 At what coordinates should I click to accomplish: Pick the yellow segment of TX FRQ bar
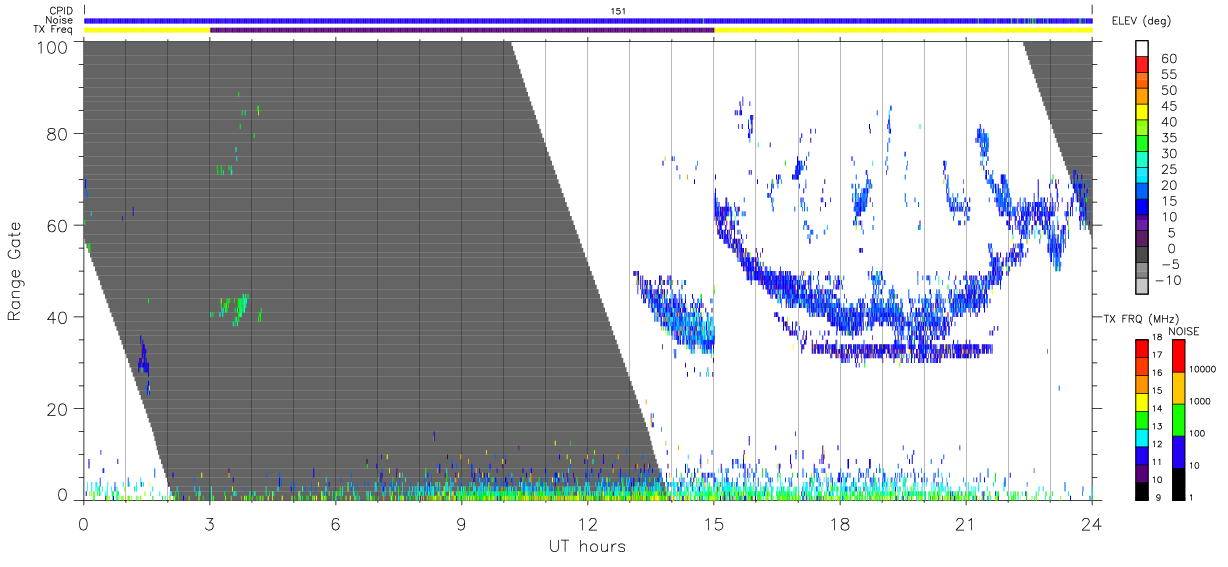[1142, 401]
